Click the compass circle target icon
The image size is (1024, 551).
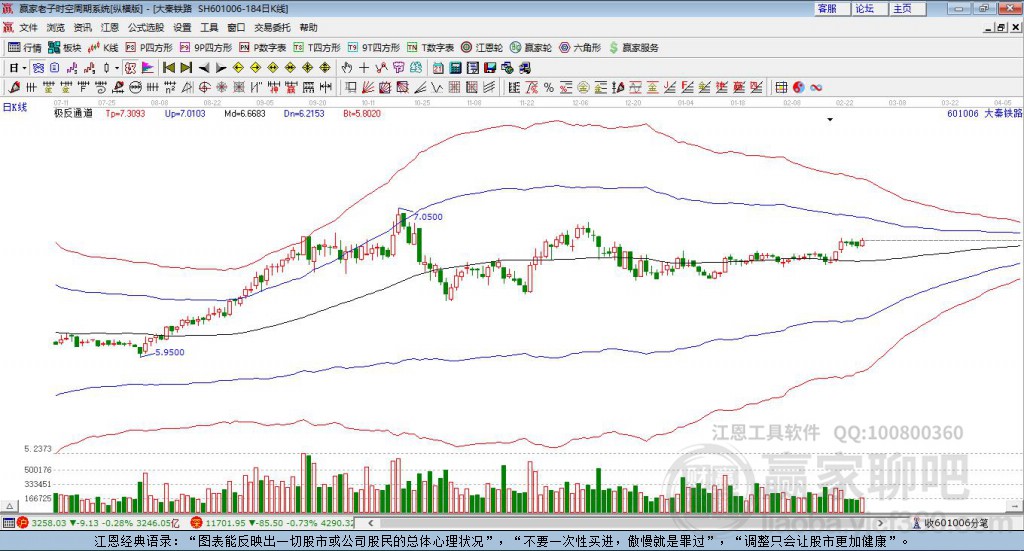[x=204, y=87]
